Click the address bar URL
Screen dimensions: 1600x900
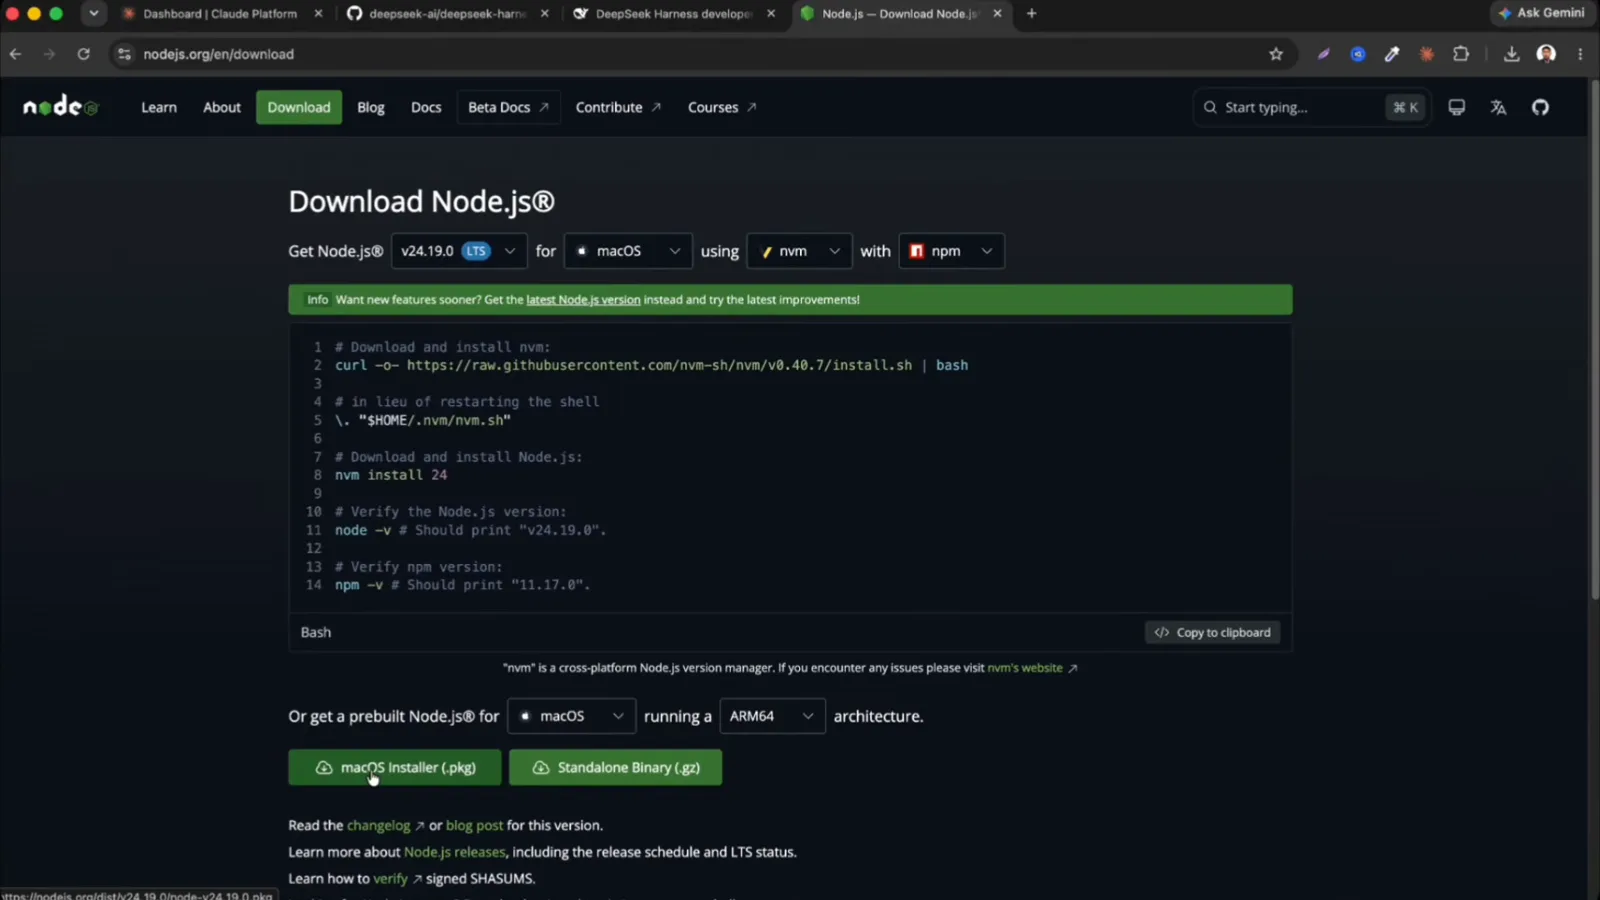pos(218,54)
